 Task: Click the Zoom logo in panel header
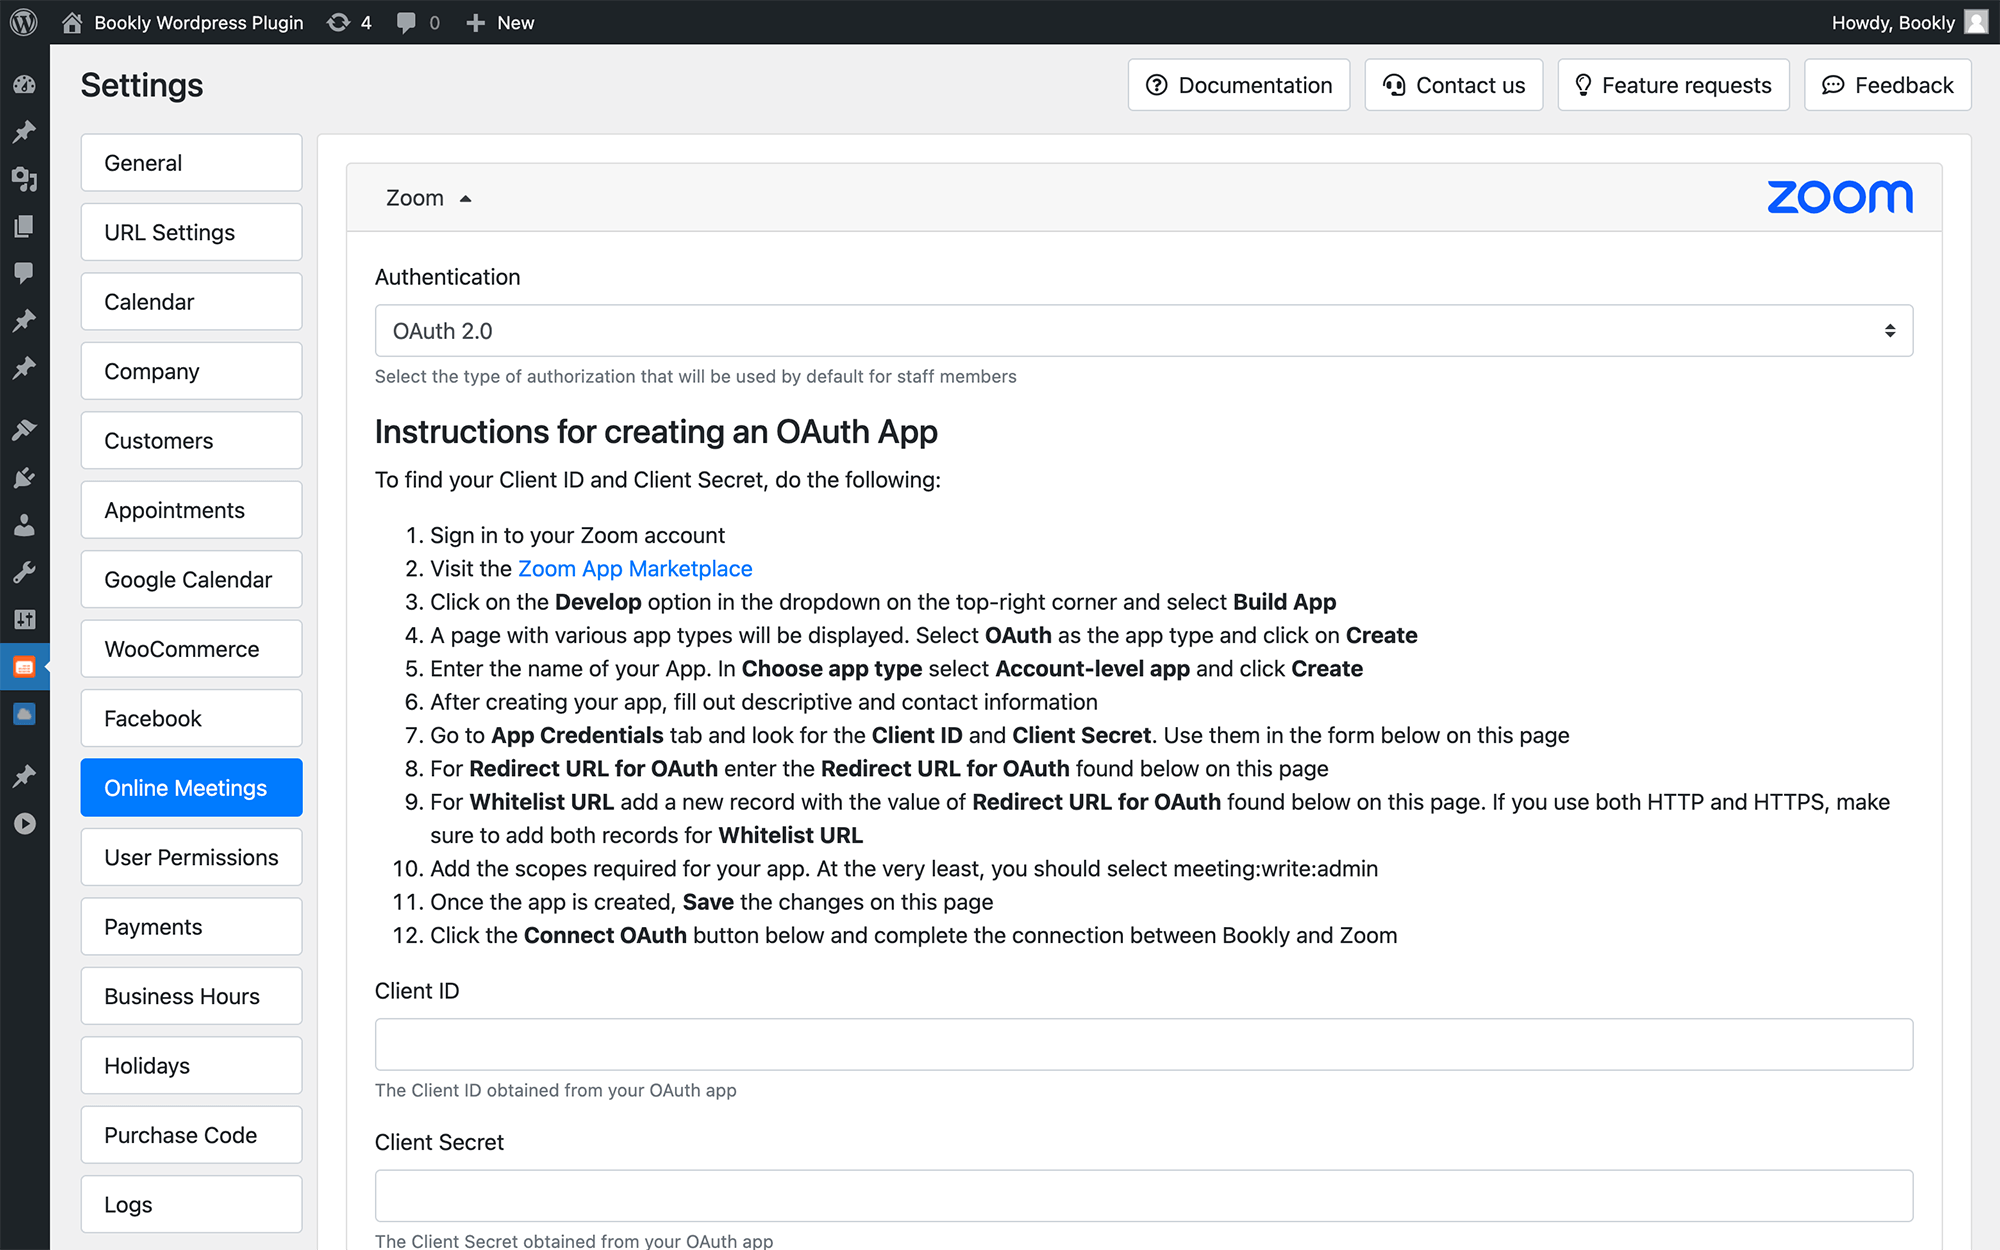click(x=1840, y=197)
